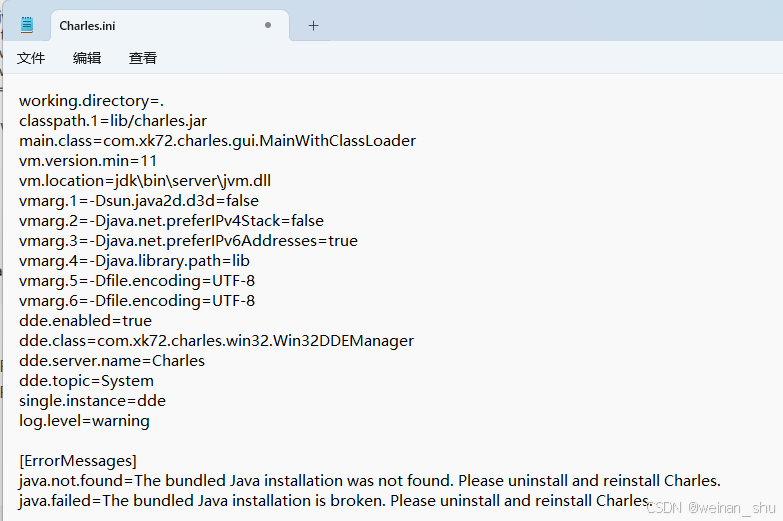Image resolution: width=783 pixels, height=521 pixels.
Task: Click the 'vmarg.5=-Dfile.encoding=UTF-8' line
Action: click(x=137, y=281)
